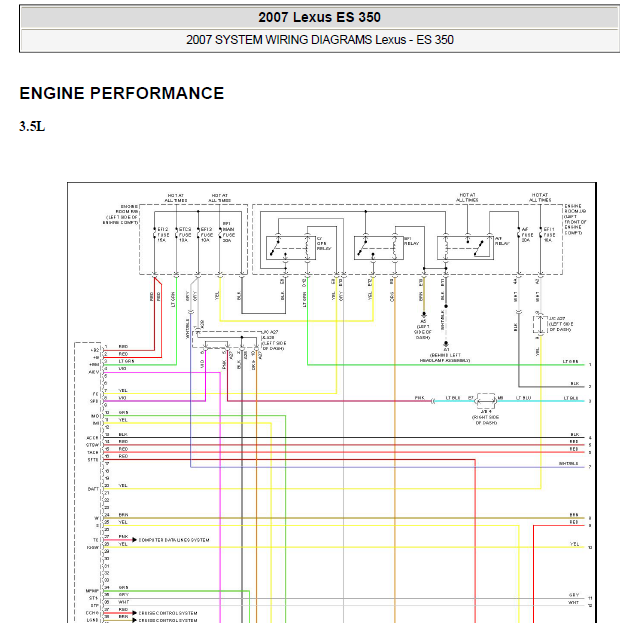Click the 'GRY' wire end numbered 11
Image resolution: width=620 pixels, height=623 pixels.
[574, 595]
